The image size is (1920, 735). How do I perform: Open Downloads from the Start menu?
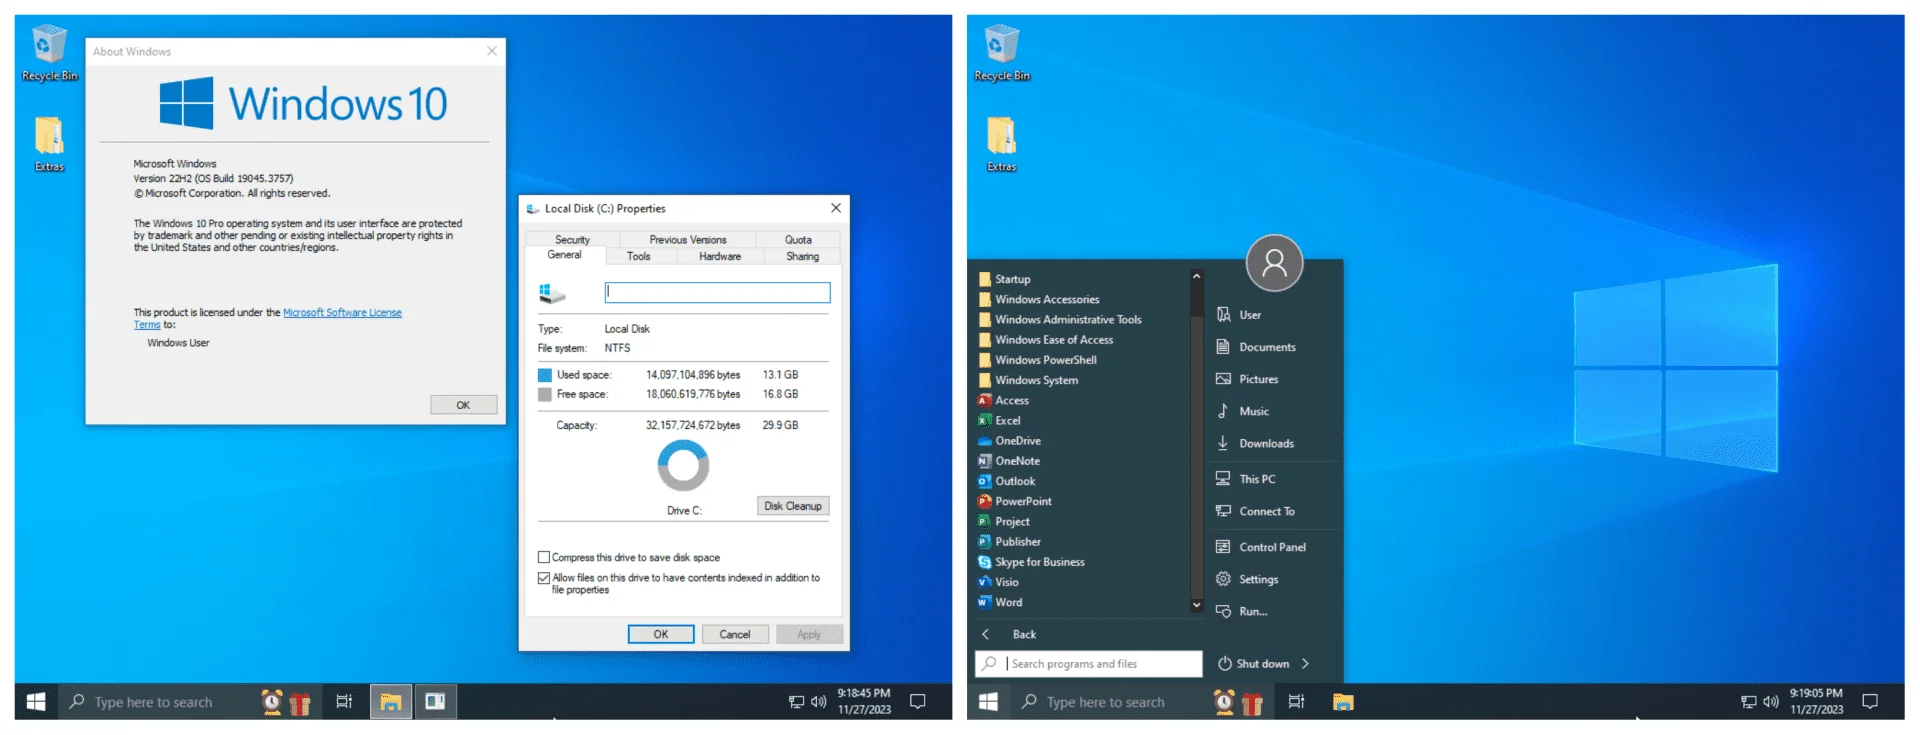[x=1254, y=443]
